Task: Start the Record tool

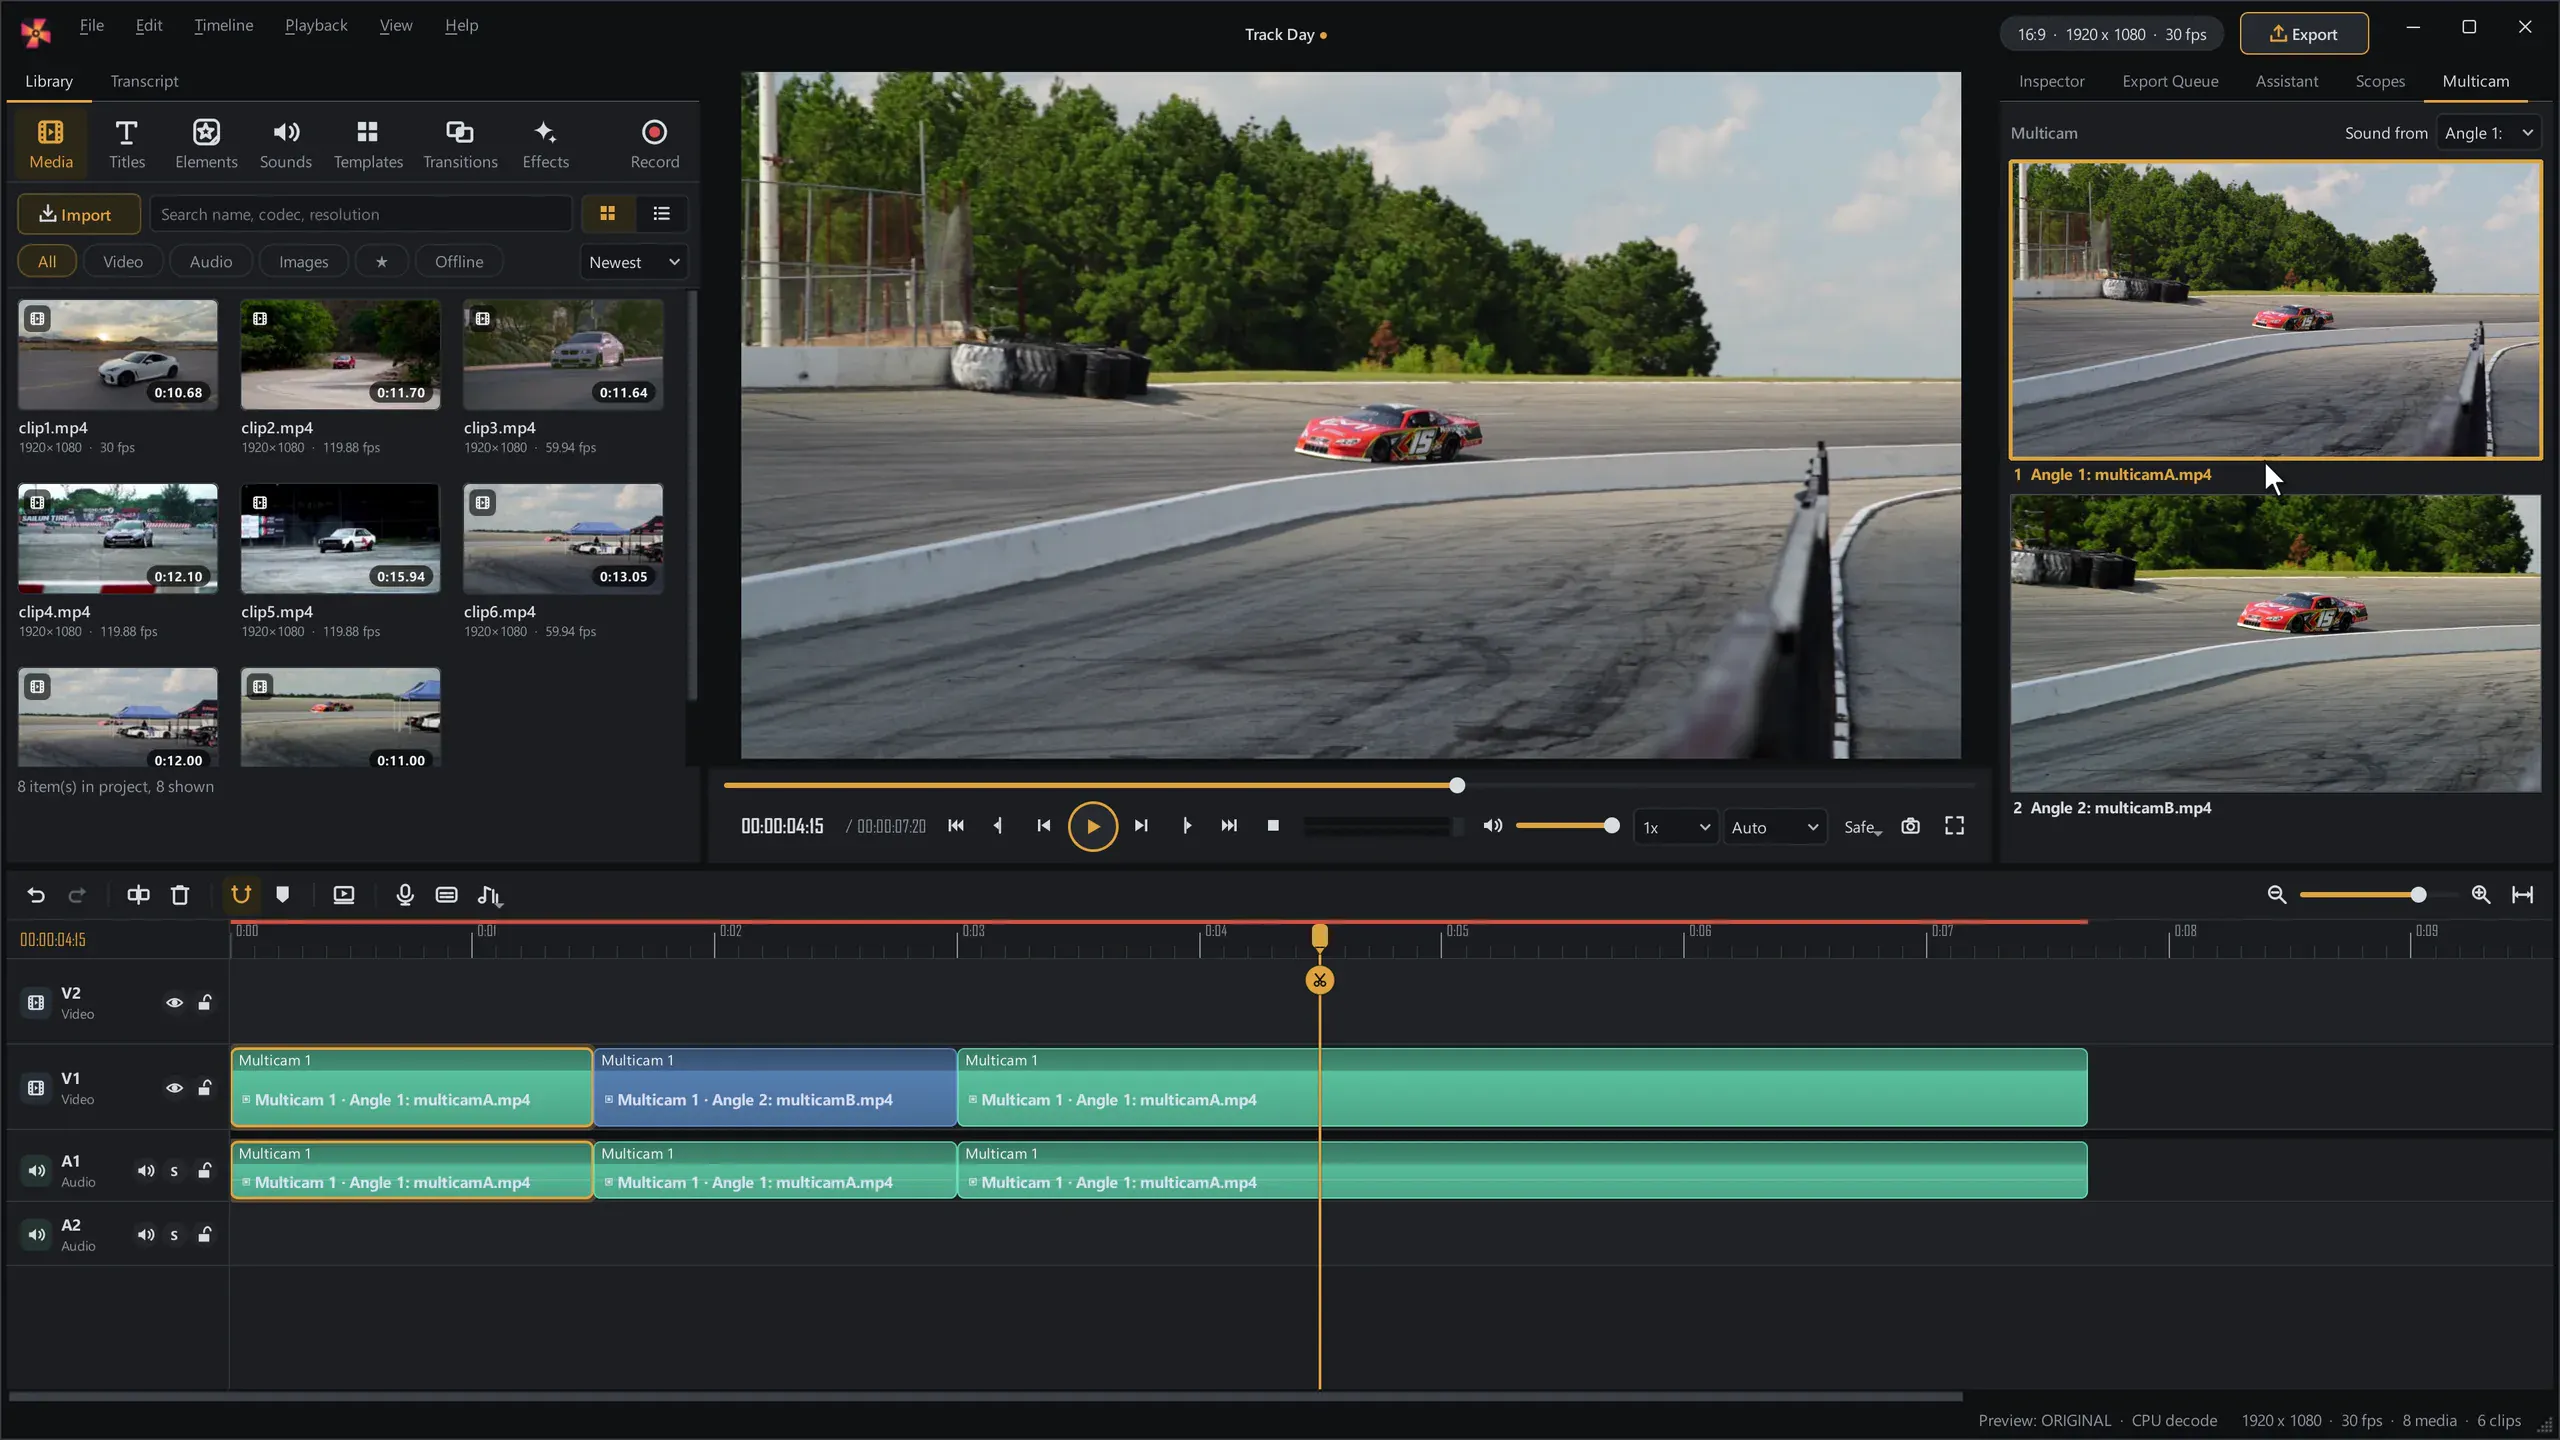Action: click(654, 144)
